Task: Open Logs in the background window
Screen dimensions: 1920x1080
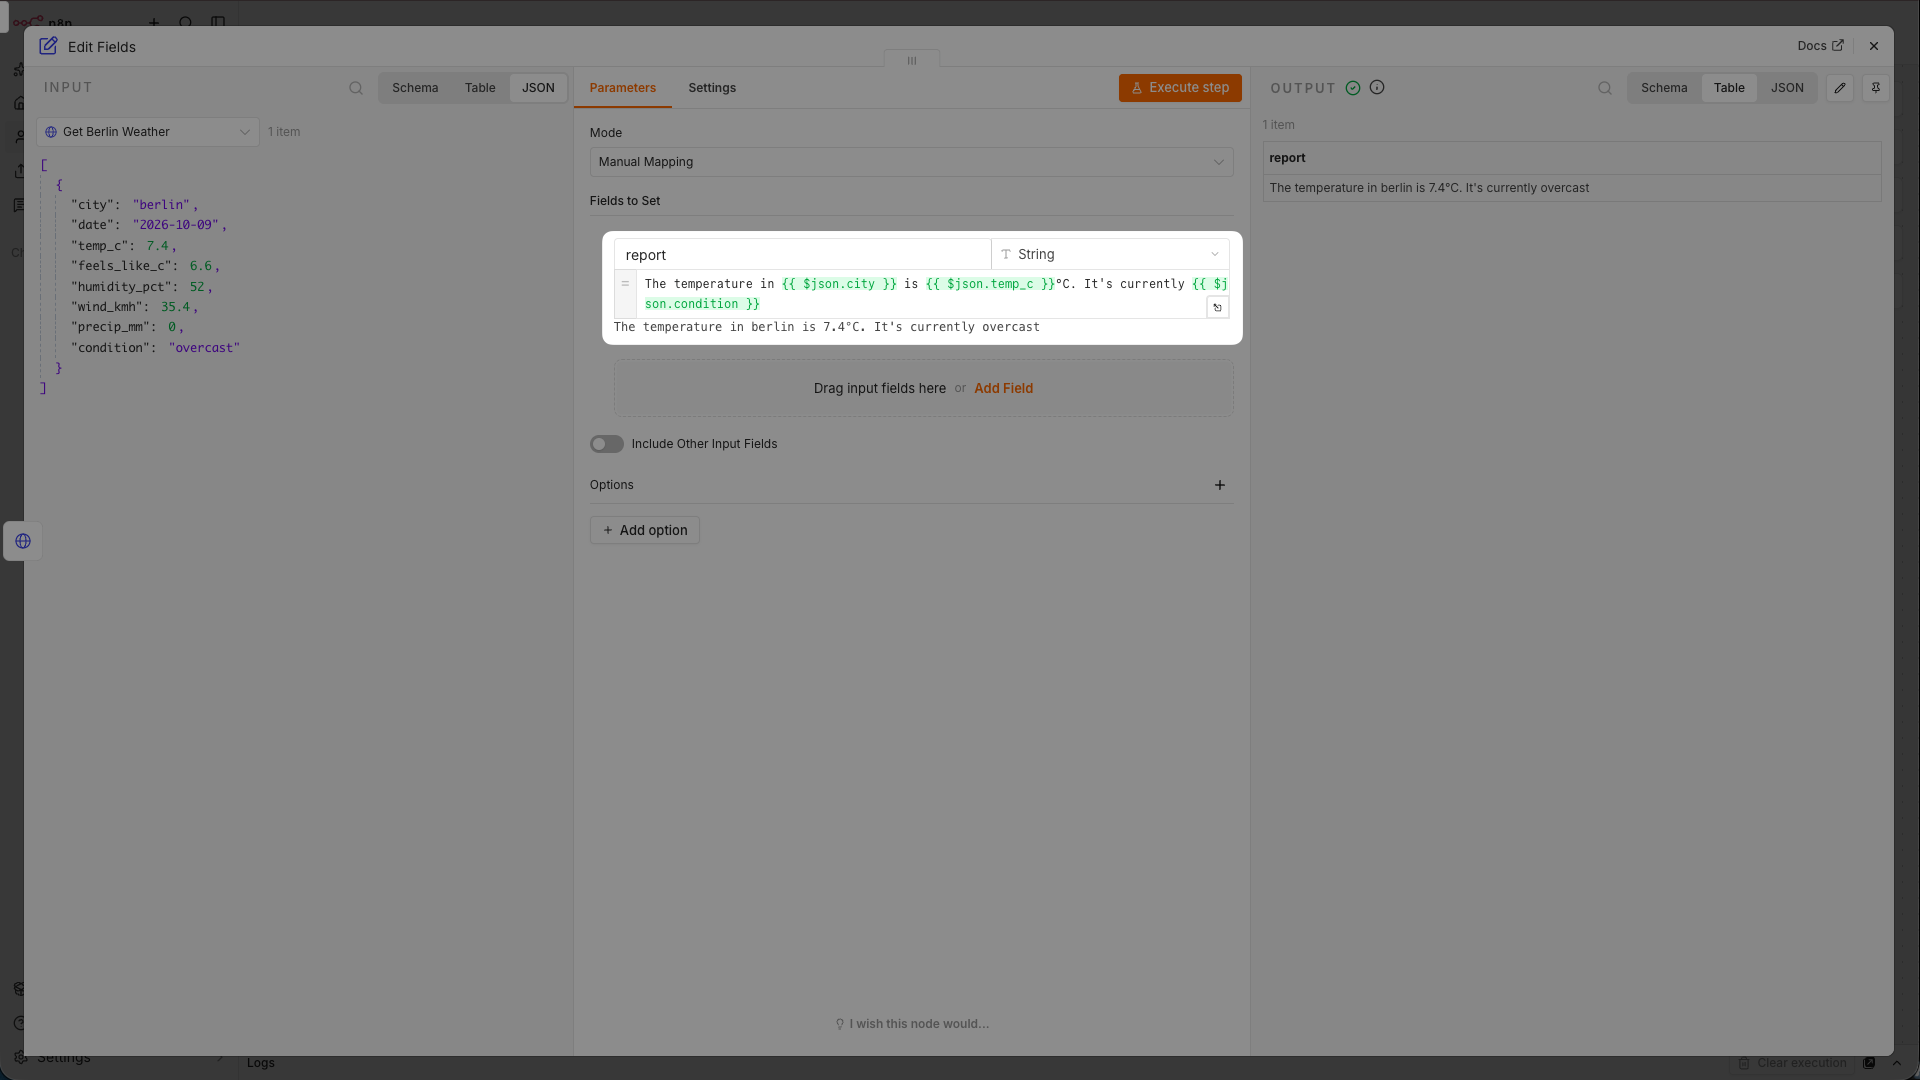Action: 261,1063
